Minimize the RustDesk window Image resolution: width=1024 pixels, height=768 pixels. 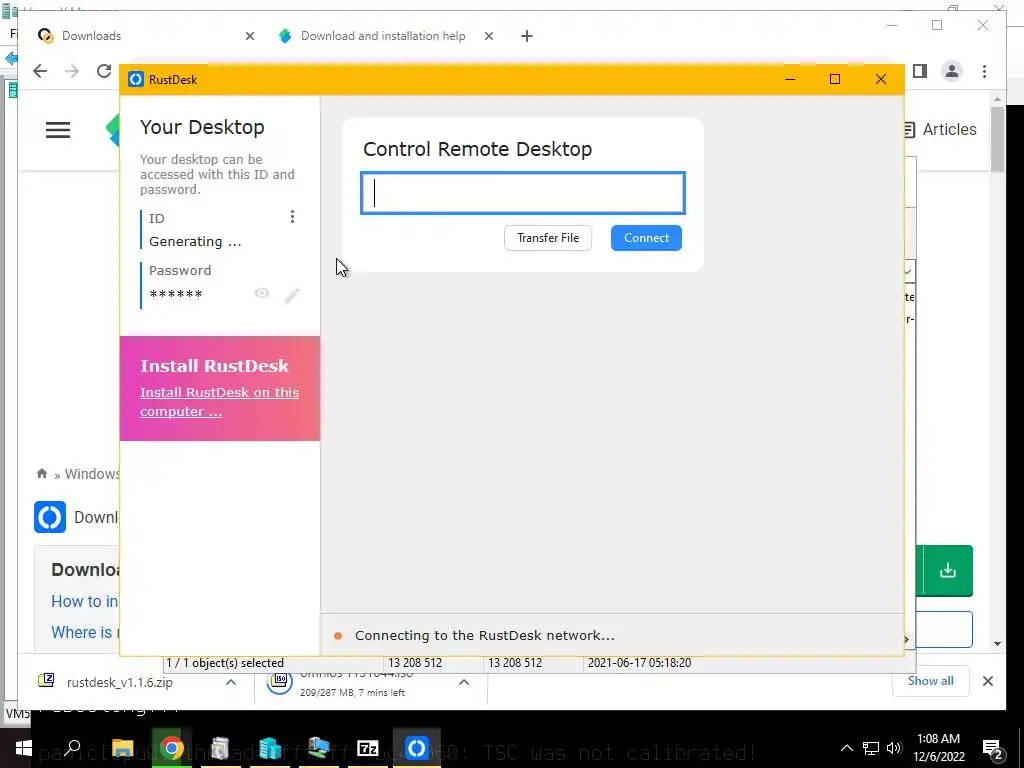click(790, 79)
